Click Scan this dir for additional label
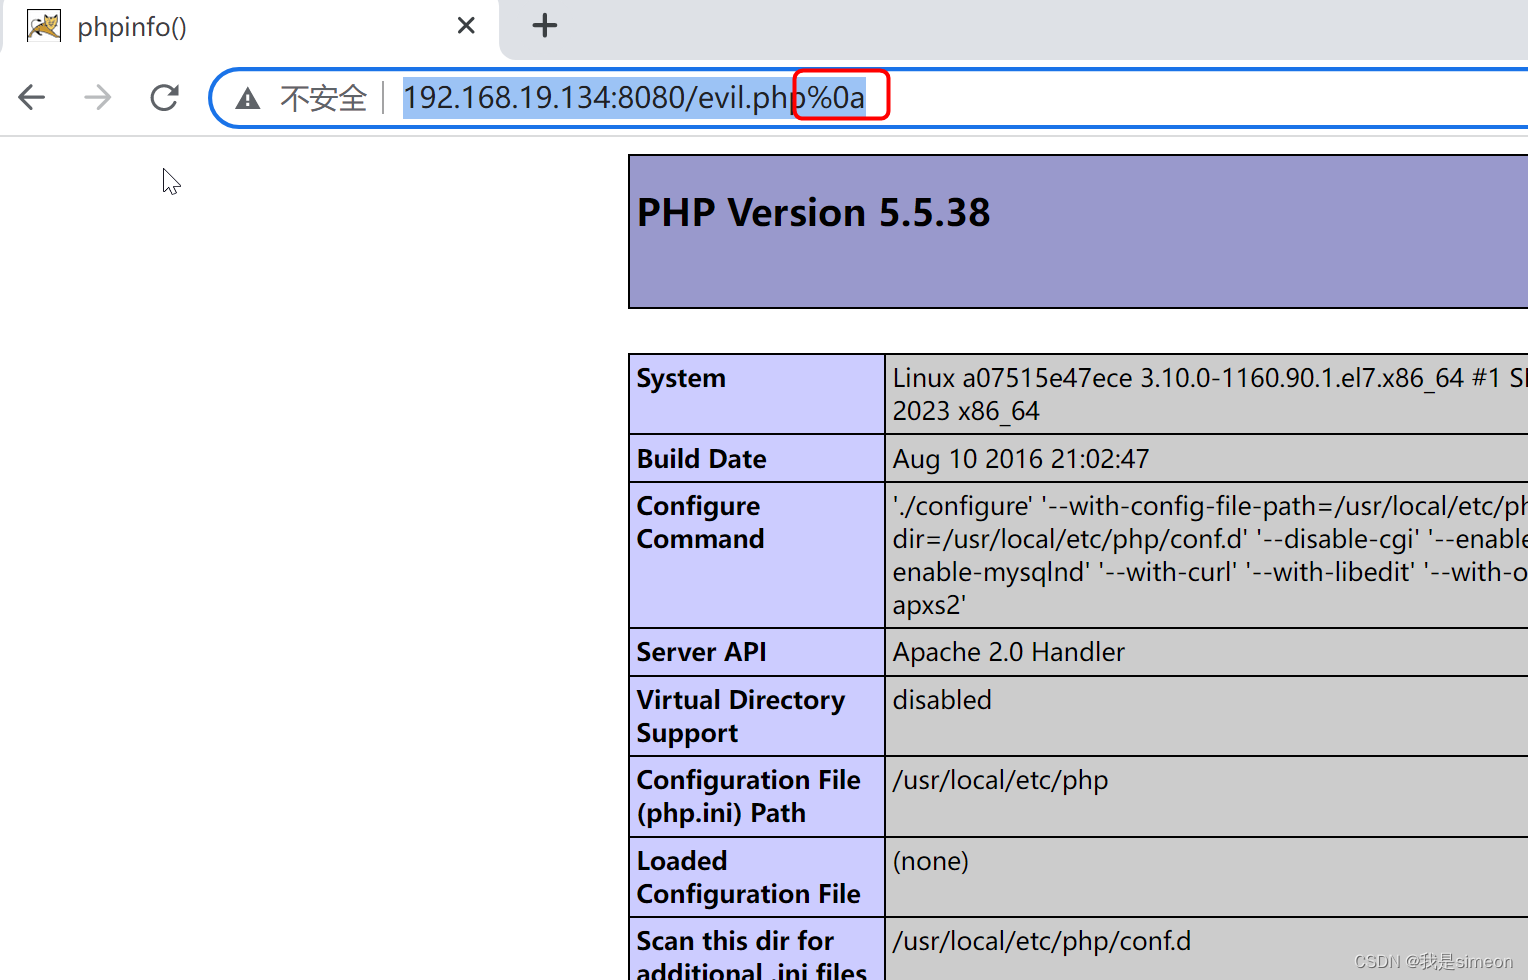This screenshot has width=1528, height=980. (751, 956)
